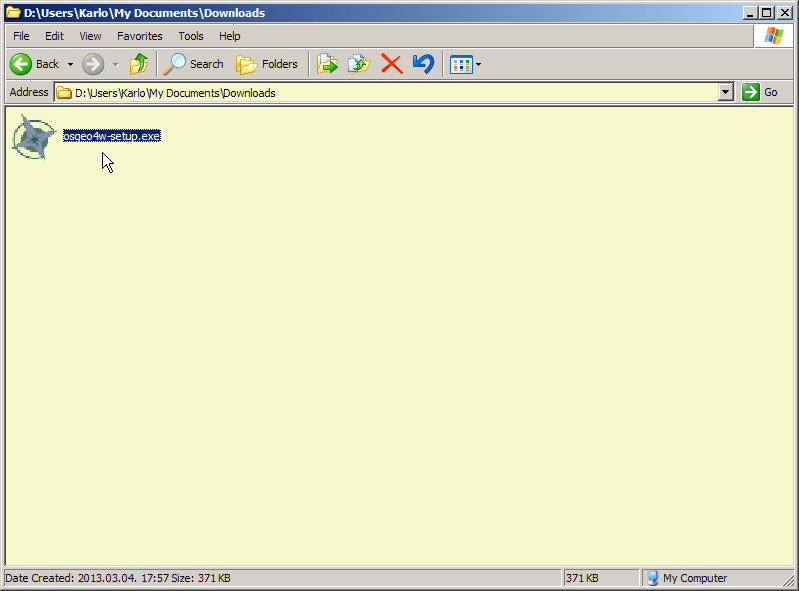Screen dimensions: 799x591
Task: Expand the Address bar dropdown list
Action: [x=725, y=93]
